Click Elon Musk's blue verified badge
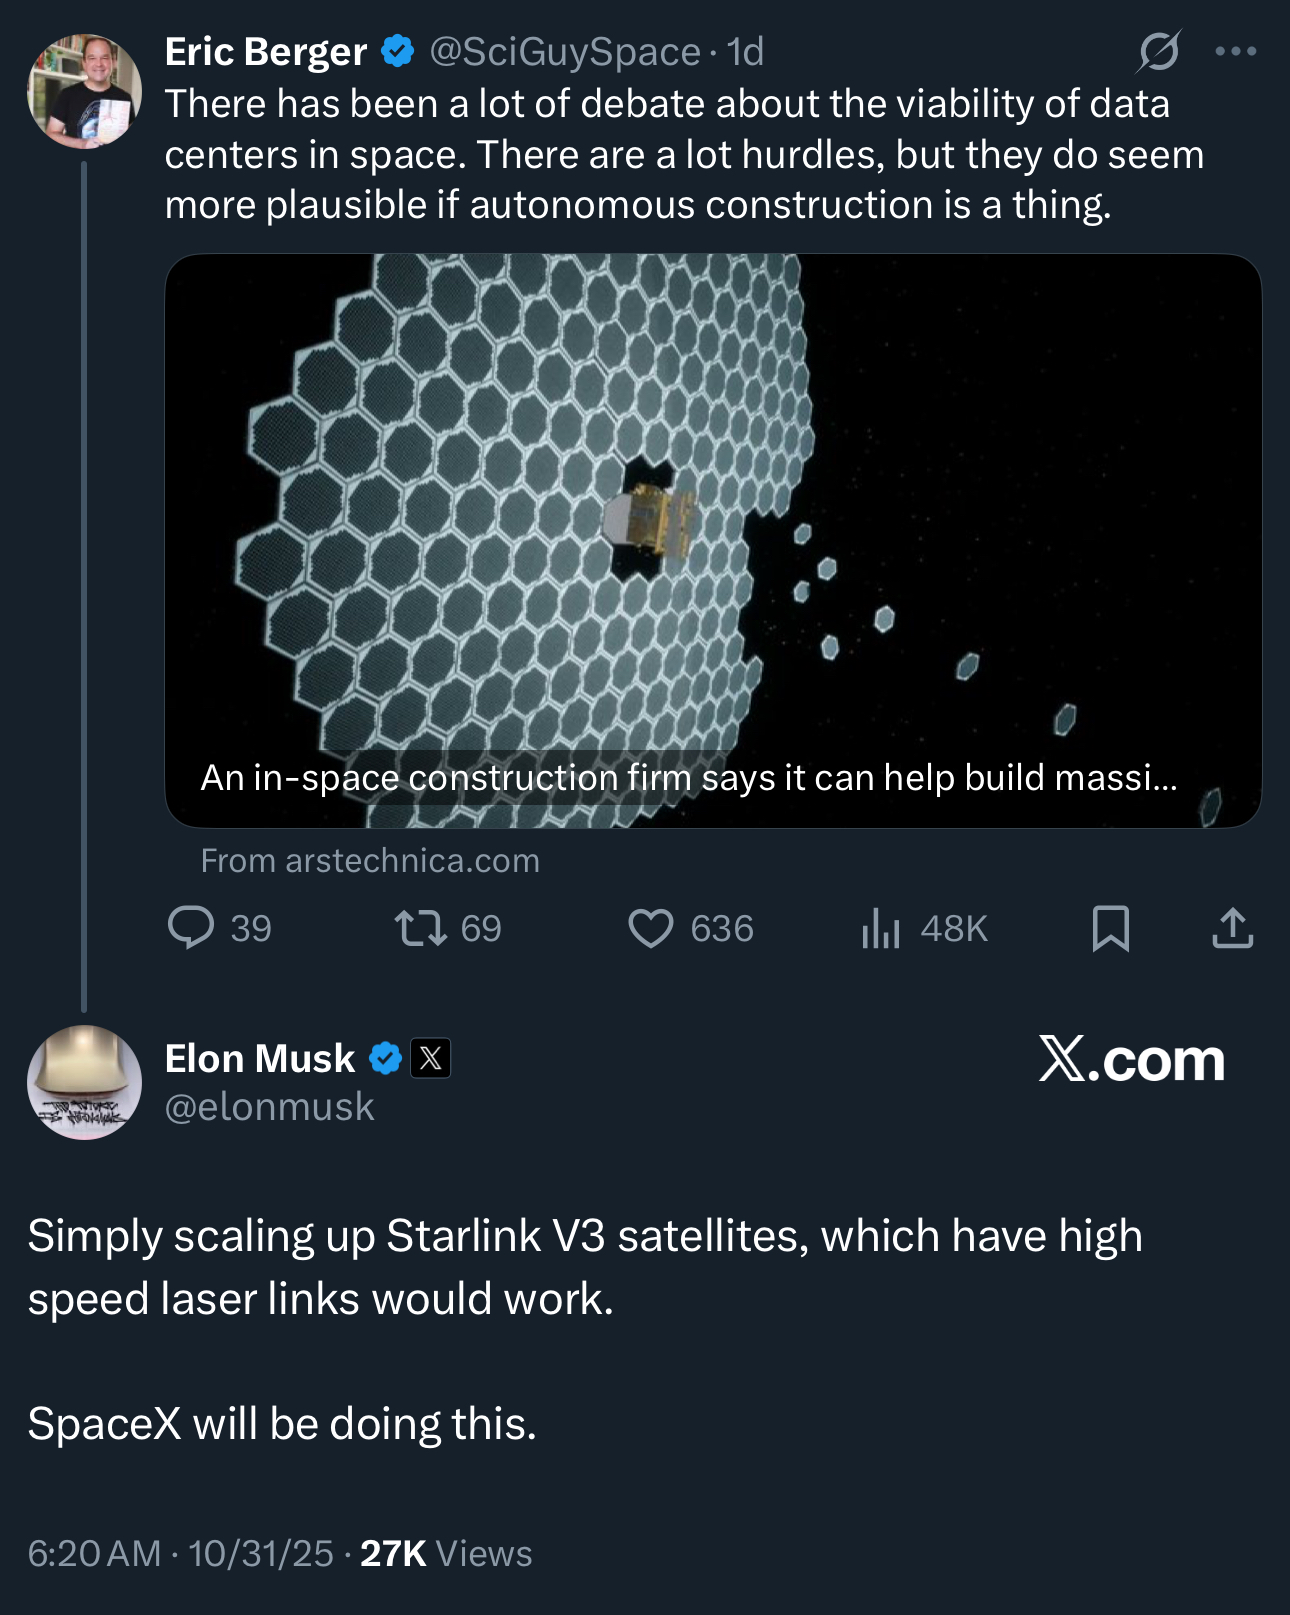Image resolution: width=1290 pixels, height=1615 pixels. pyautogui.click(x=385, y=1058)
